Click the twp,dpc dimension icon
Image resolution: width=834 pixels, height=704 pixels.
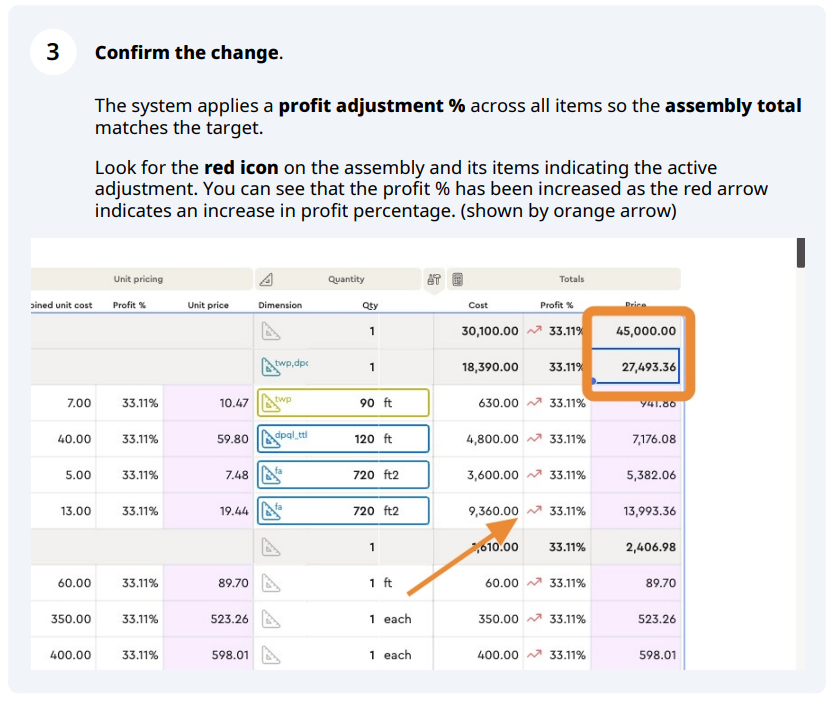click(x=268, y=367)
